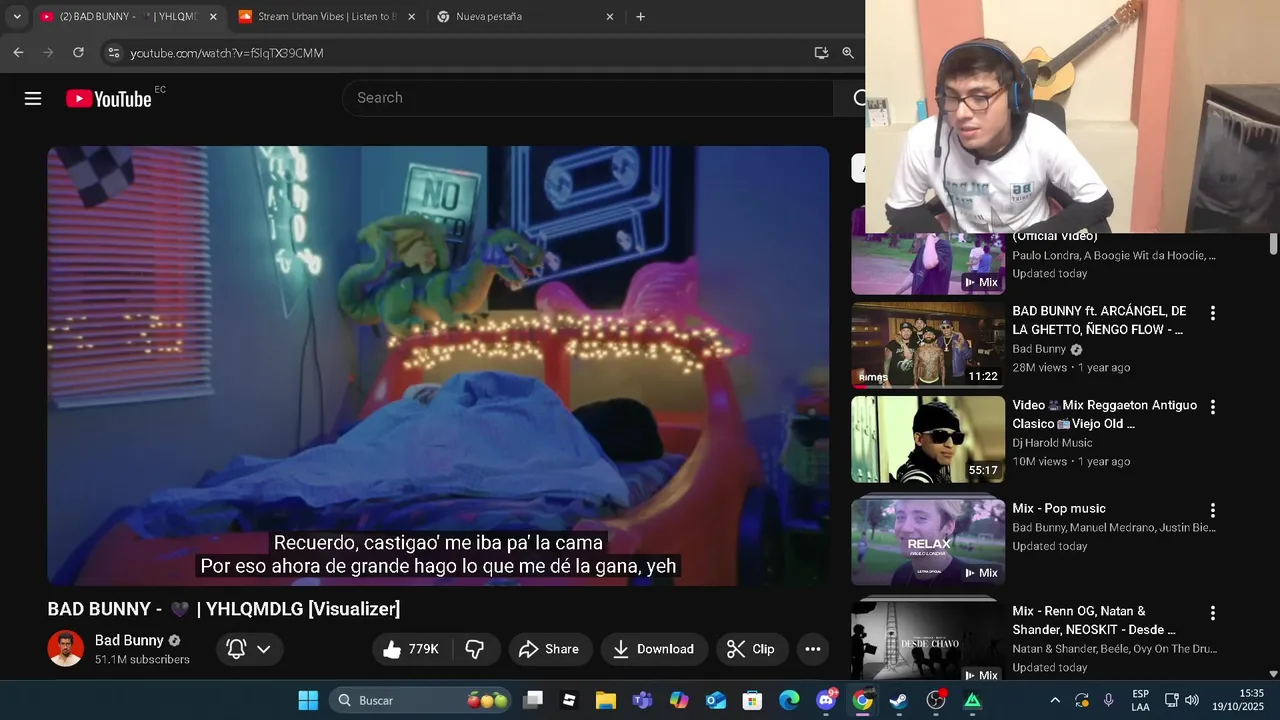Open Microsoft Teams from taskbar

pos(642,700)
